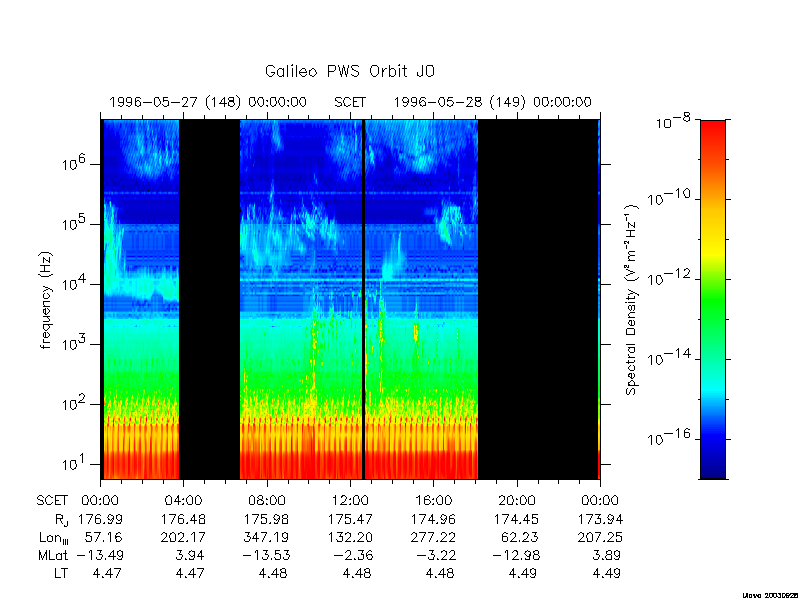800x600 pixels.
Task: Click the R_J value 174.96
Action: (433, 519)
